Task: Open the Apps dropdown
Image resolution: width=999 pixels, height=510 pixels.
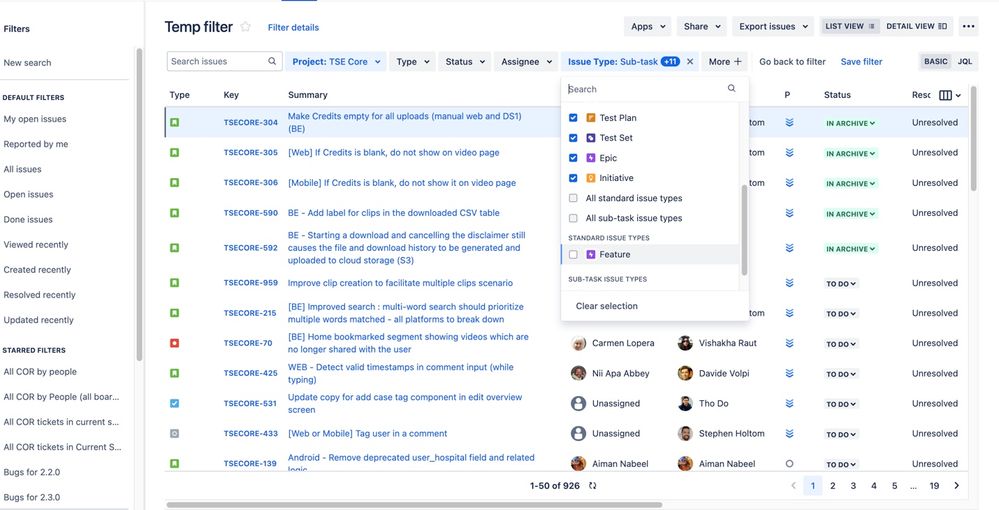Action: (647, 26)
